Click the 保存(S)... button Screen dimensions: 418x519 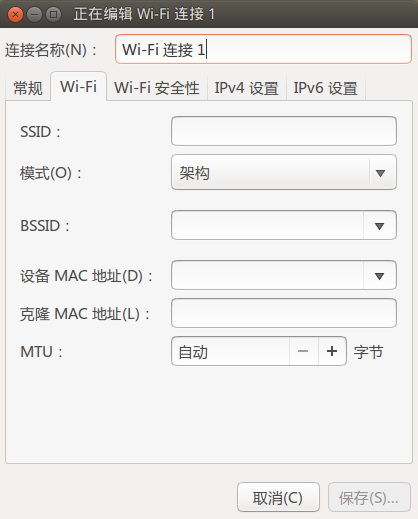[x=369, y=498]
